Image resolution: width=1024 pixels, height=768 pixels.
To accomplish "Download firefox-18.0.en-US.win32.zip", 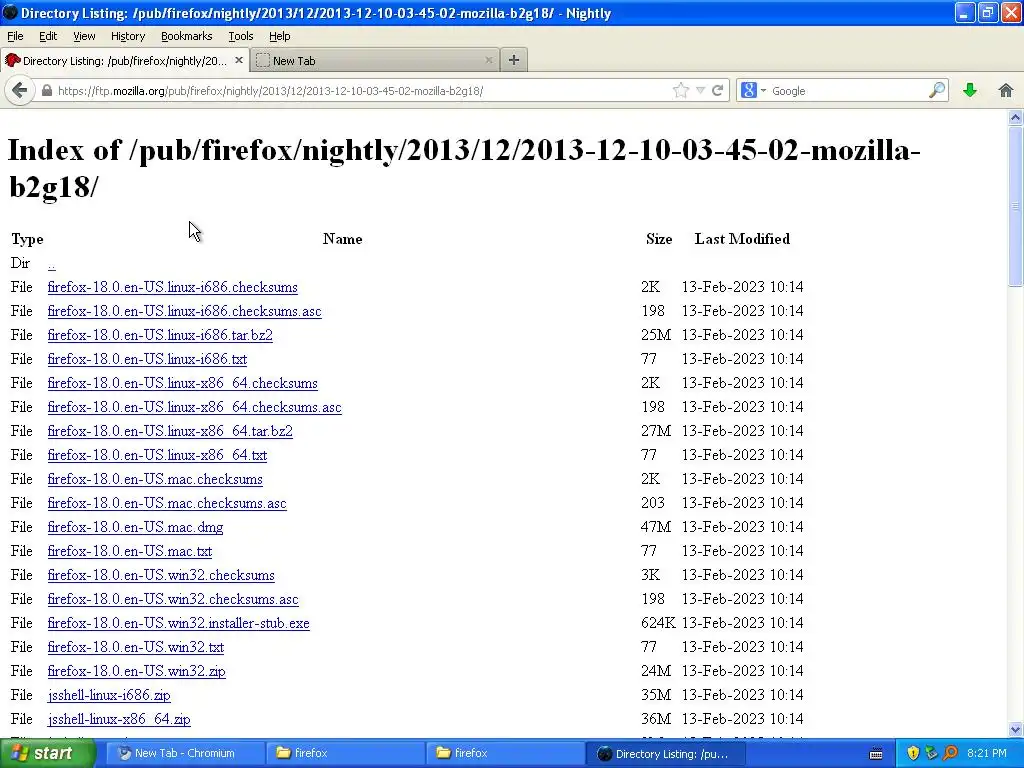I will (x=136, y=671).
